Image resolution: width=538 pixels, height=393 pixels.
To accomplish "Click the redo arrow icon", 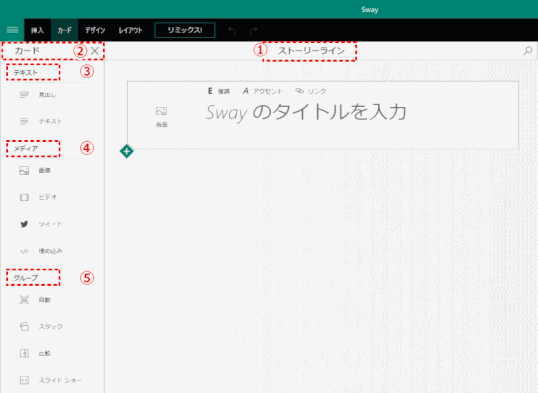I will click(253, 31).
